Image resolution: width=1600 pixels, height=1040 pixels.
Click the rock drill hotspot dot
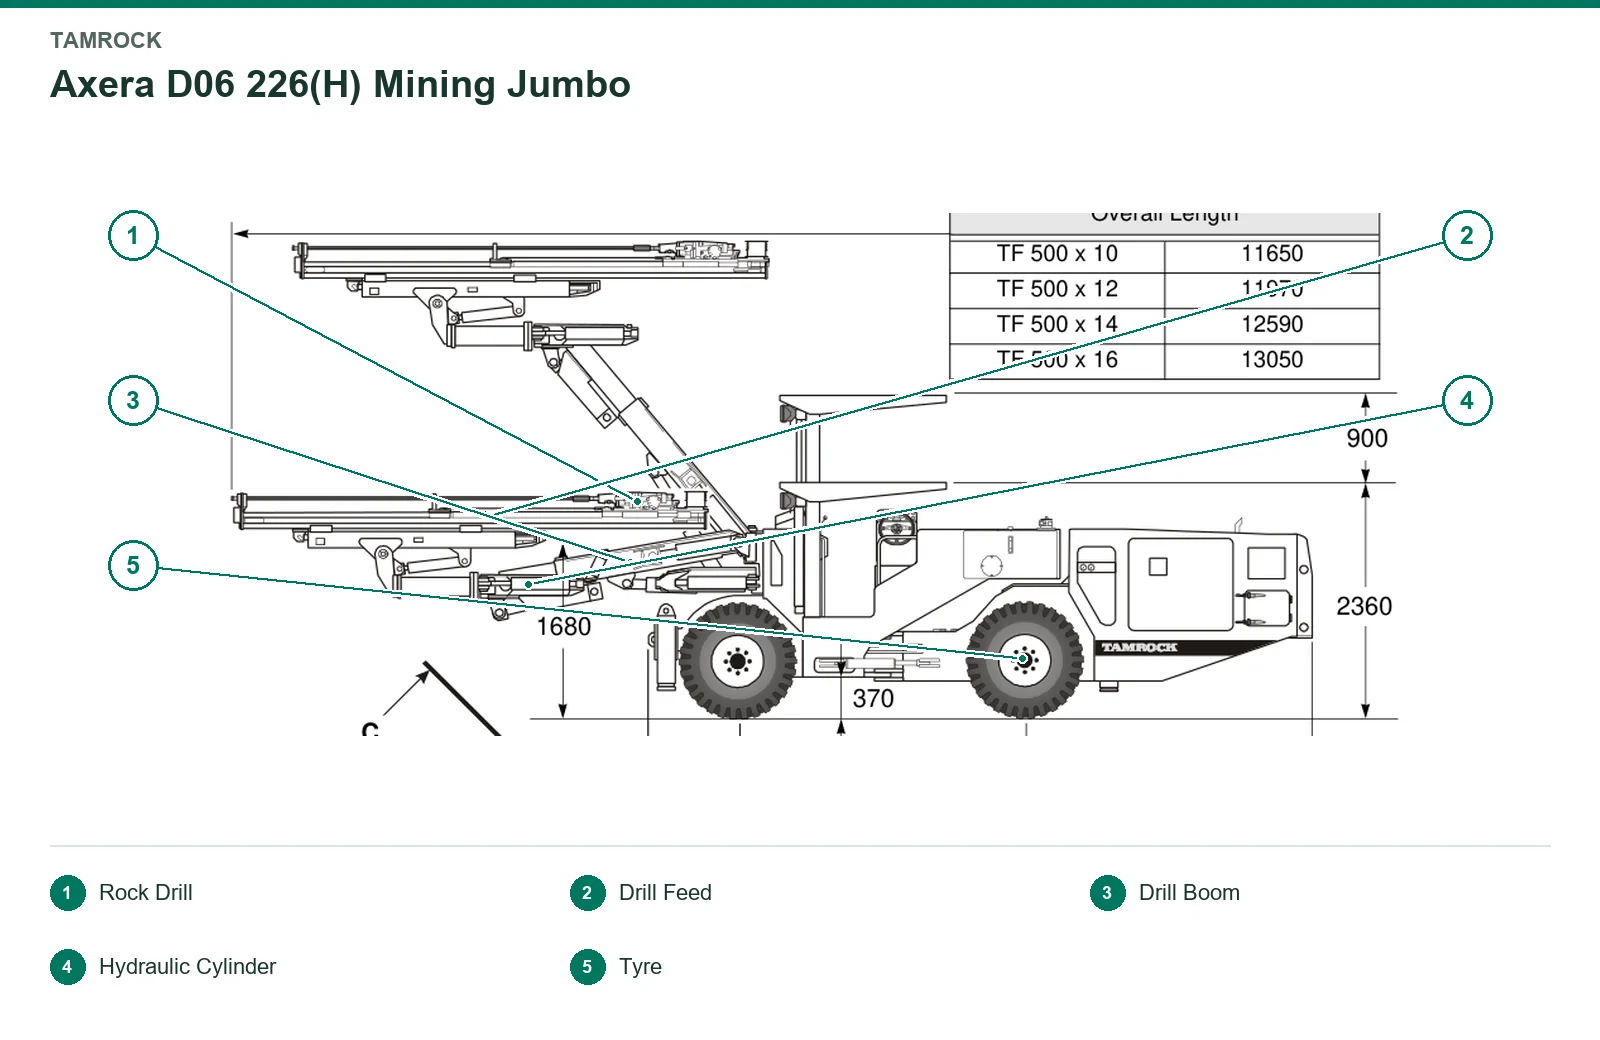(638, 501)
